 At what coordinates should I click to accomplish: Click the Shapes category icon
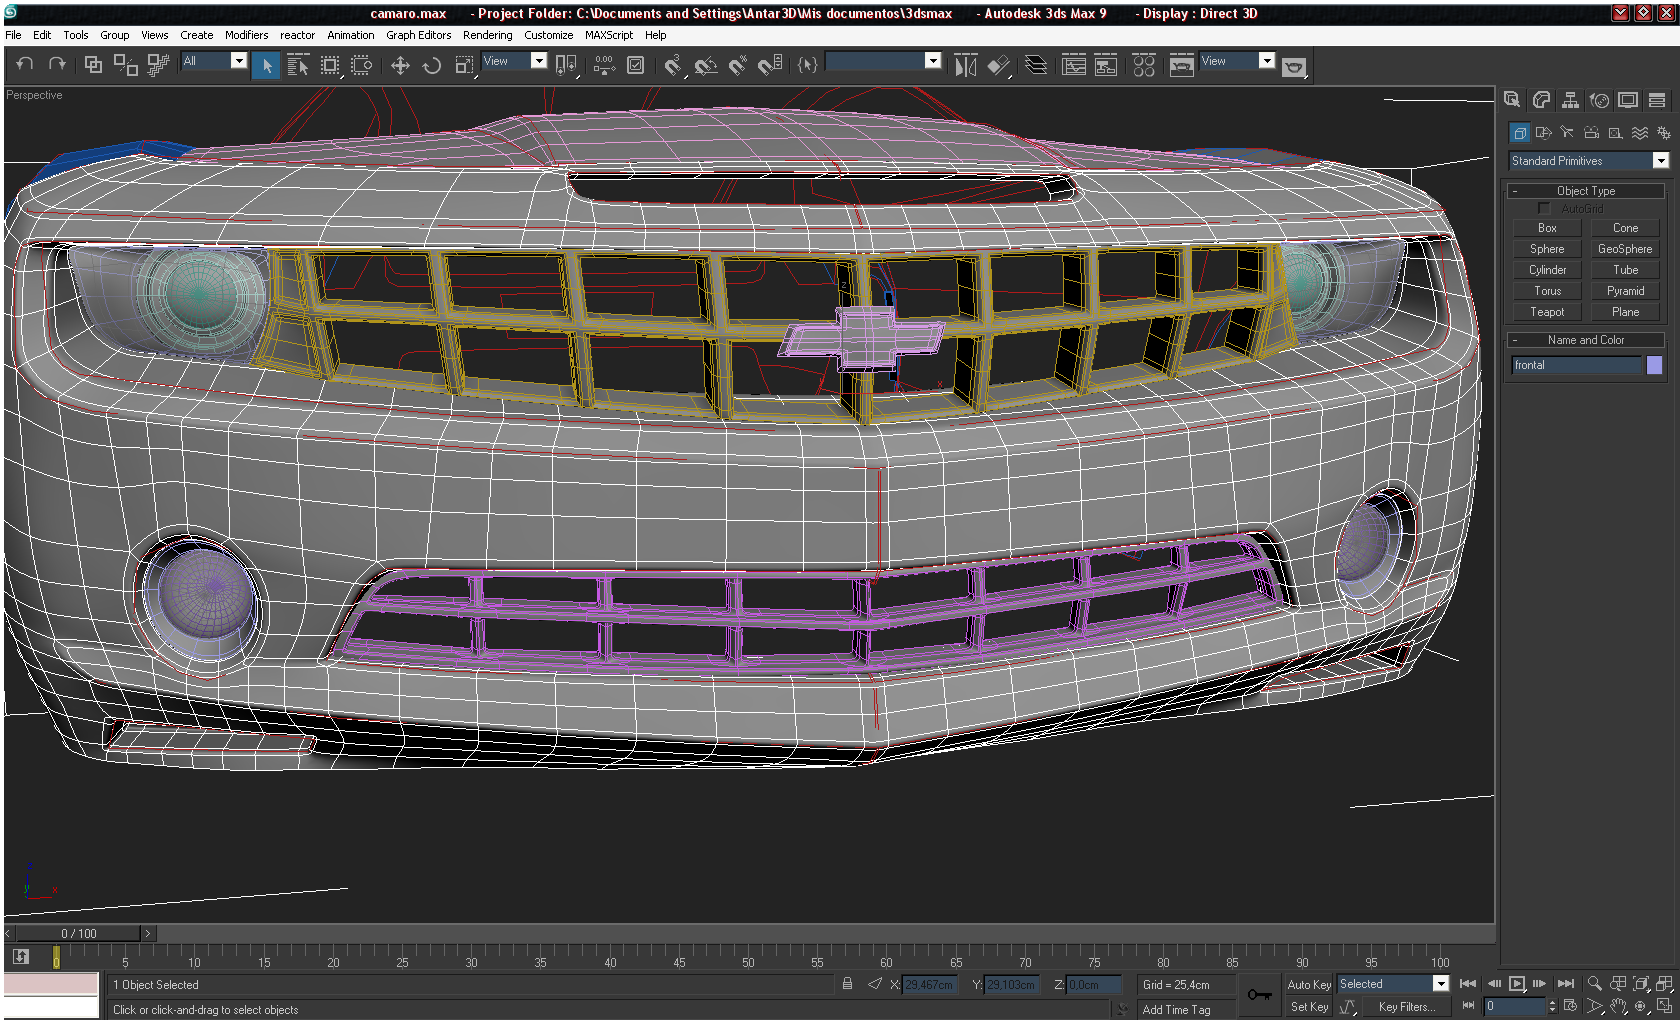click(x=1543, y=132)
